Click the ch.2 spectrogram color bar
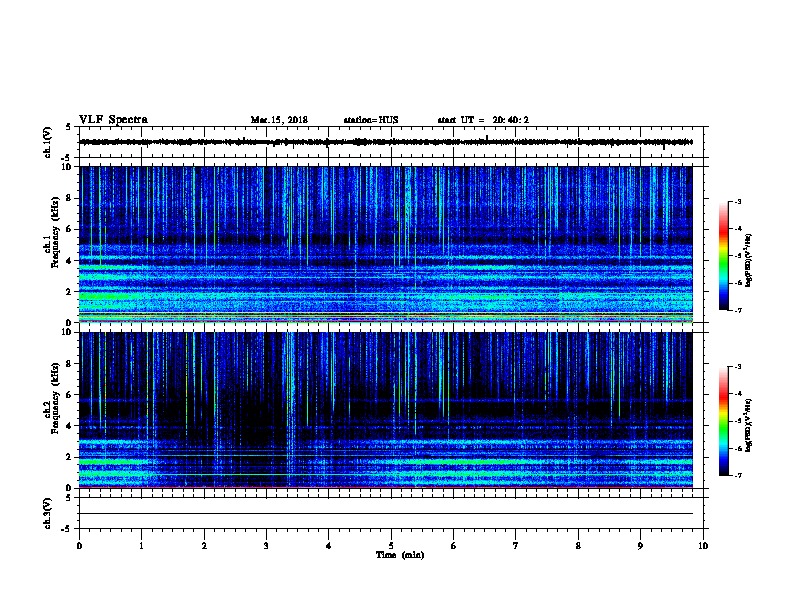 (x=723, y=421)
